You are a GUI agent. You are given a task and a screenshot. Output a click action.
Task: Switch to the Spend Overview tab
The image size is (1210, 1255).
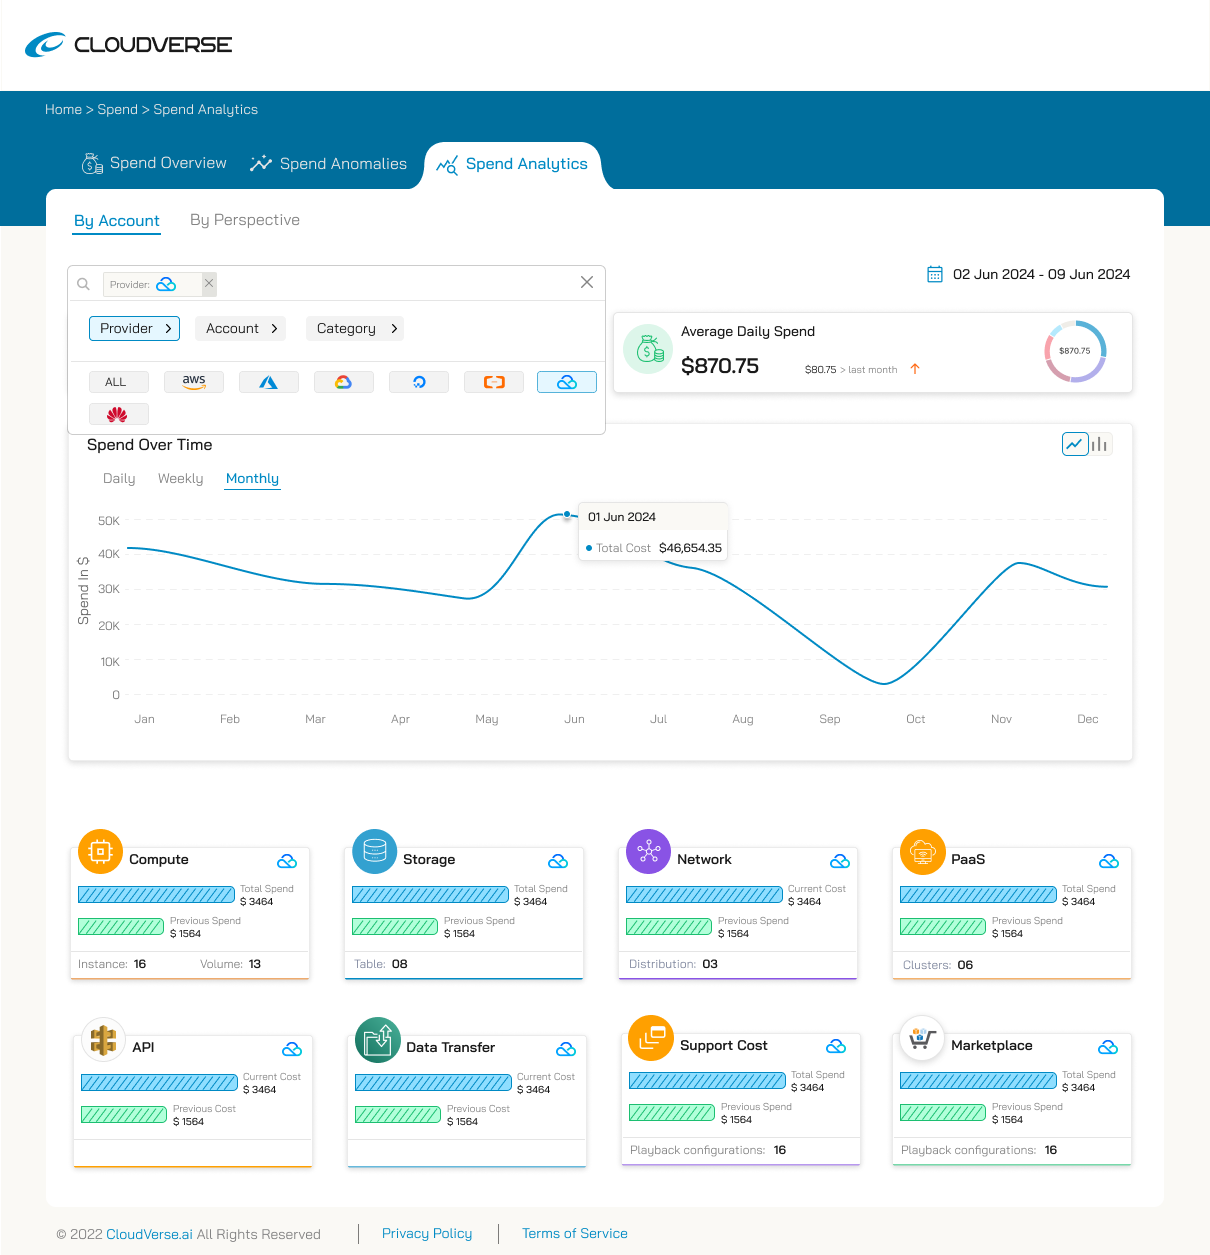tap(154, 163)
